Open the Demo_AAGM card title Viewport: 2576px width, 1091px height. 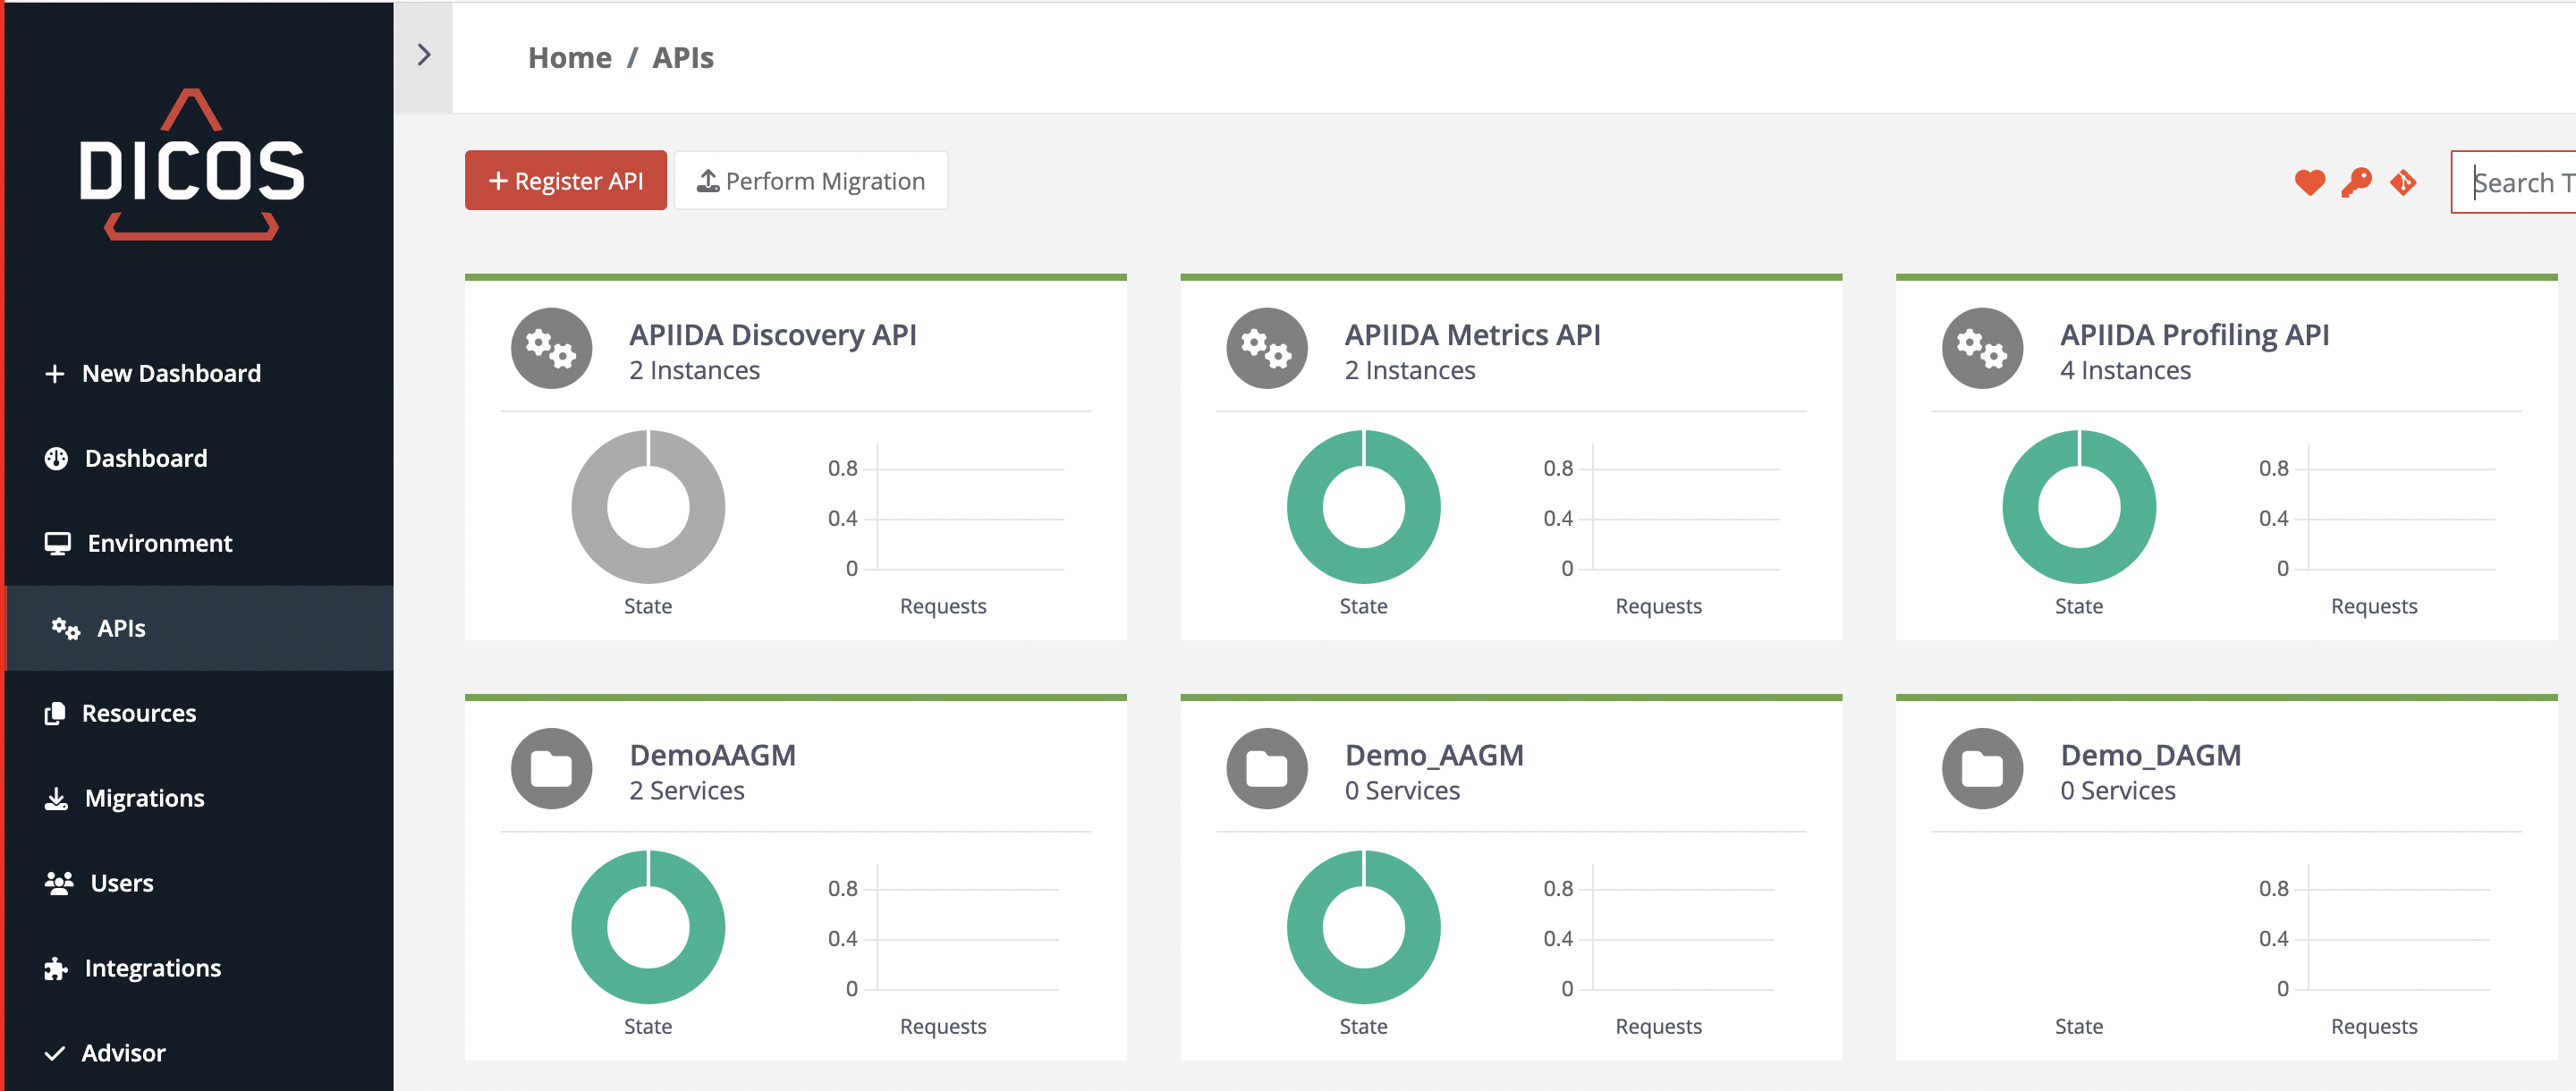point(1433,755)
